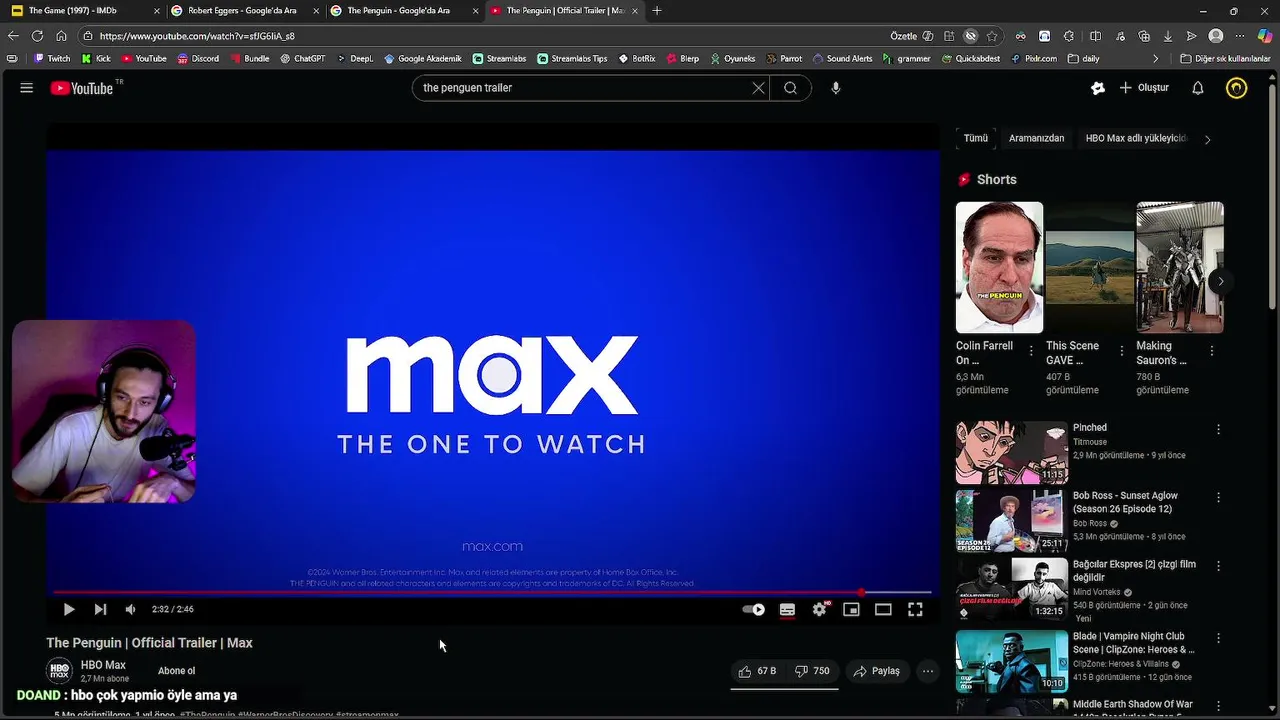Open Pinched video thumbnail
This screenshot has width=1280, height=720.
[x=1011, y=452]
